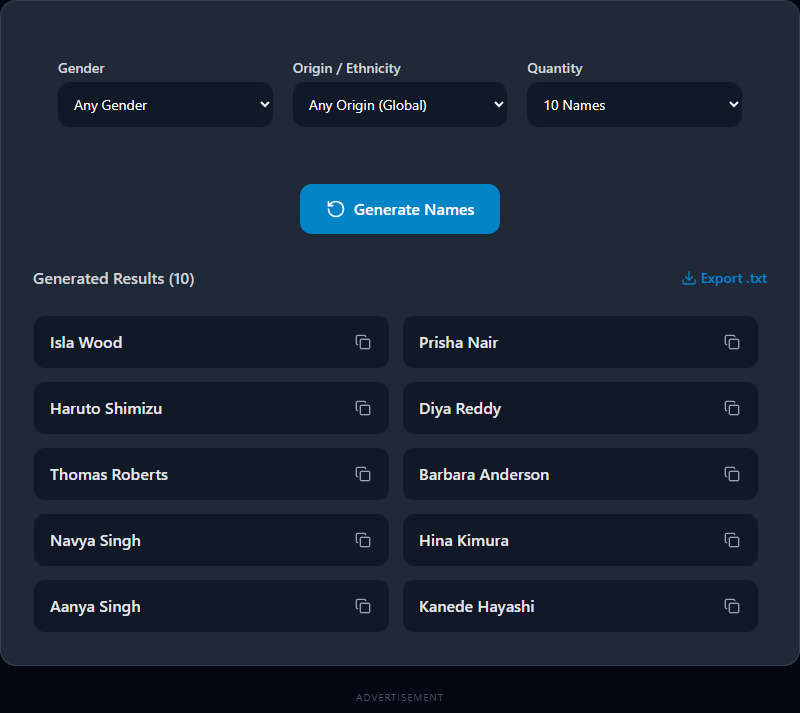Copy the name Barbara Anderson
Image resolution: width=800 pixels, height=713 pixels.
coord(732,474)
